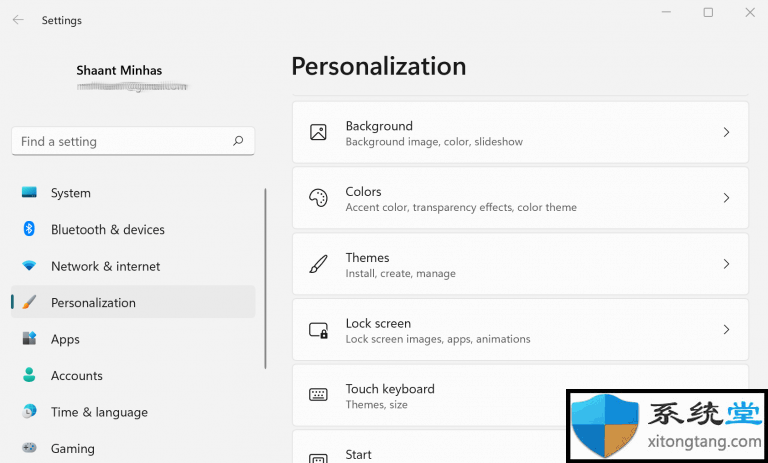Expand Lock screen settings chevron
The image size is (768, 463).
click(x=726, y=330)
